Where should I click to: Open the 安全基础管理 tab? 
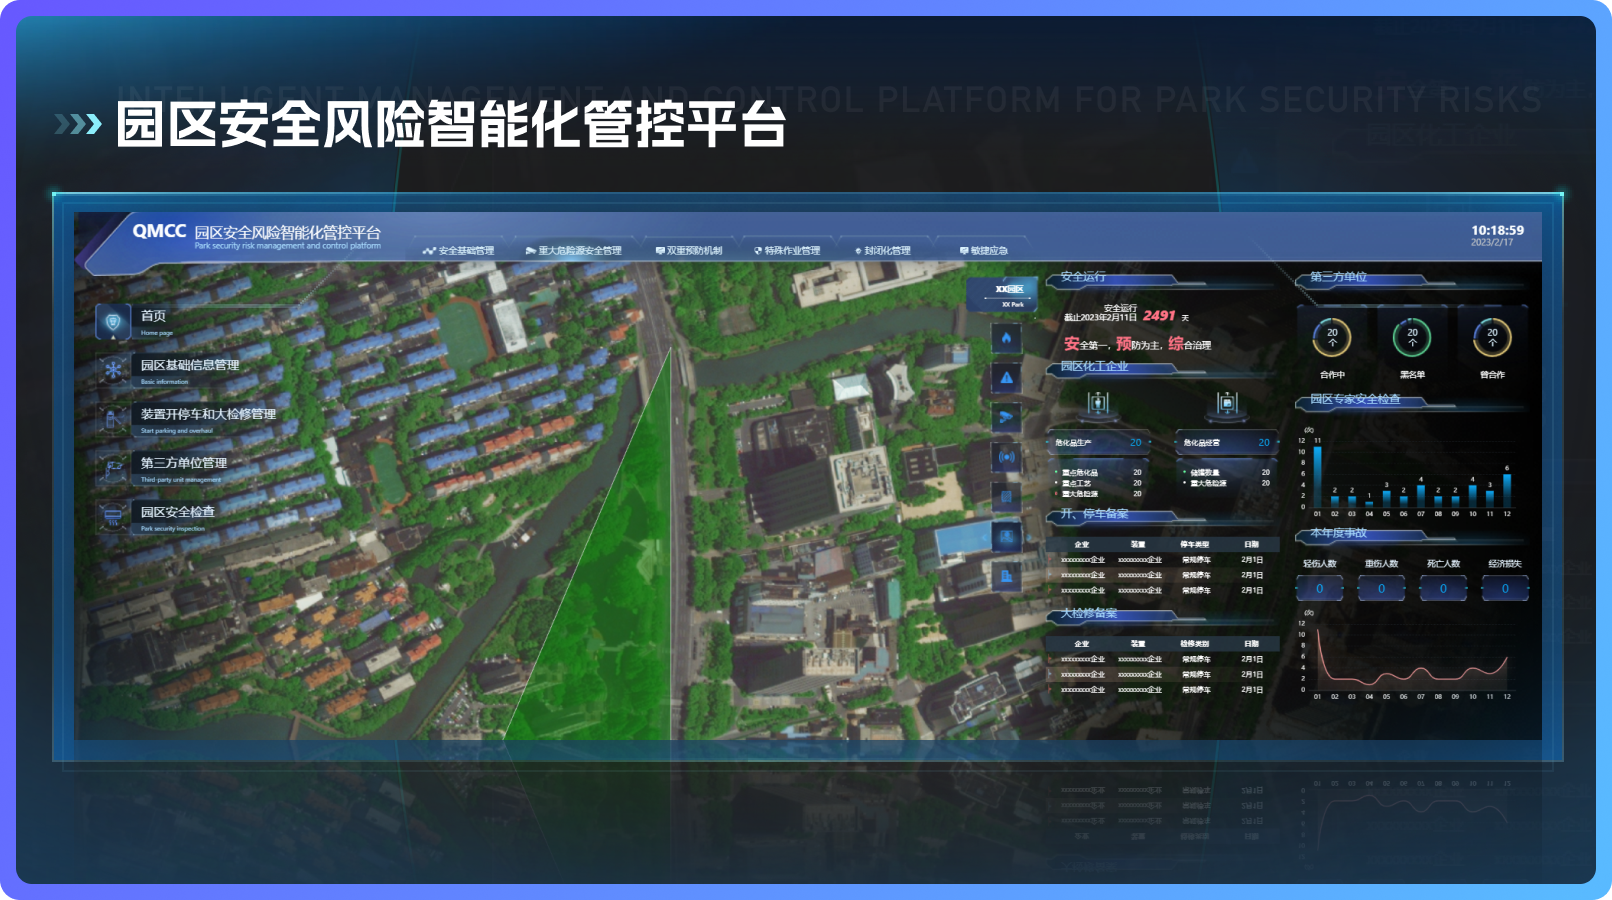[459, 251]
